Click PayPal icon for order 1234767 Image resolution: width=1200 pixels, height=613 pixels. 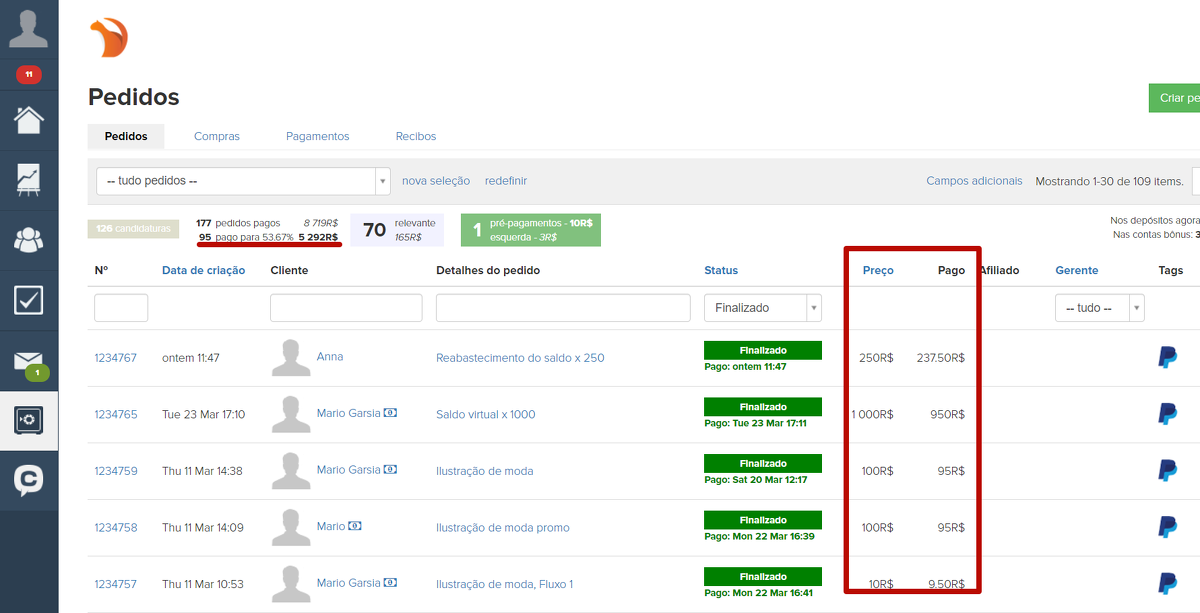coord(1167,357)
